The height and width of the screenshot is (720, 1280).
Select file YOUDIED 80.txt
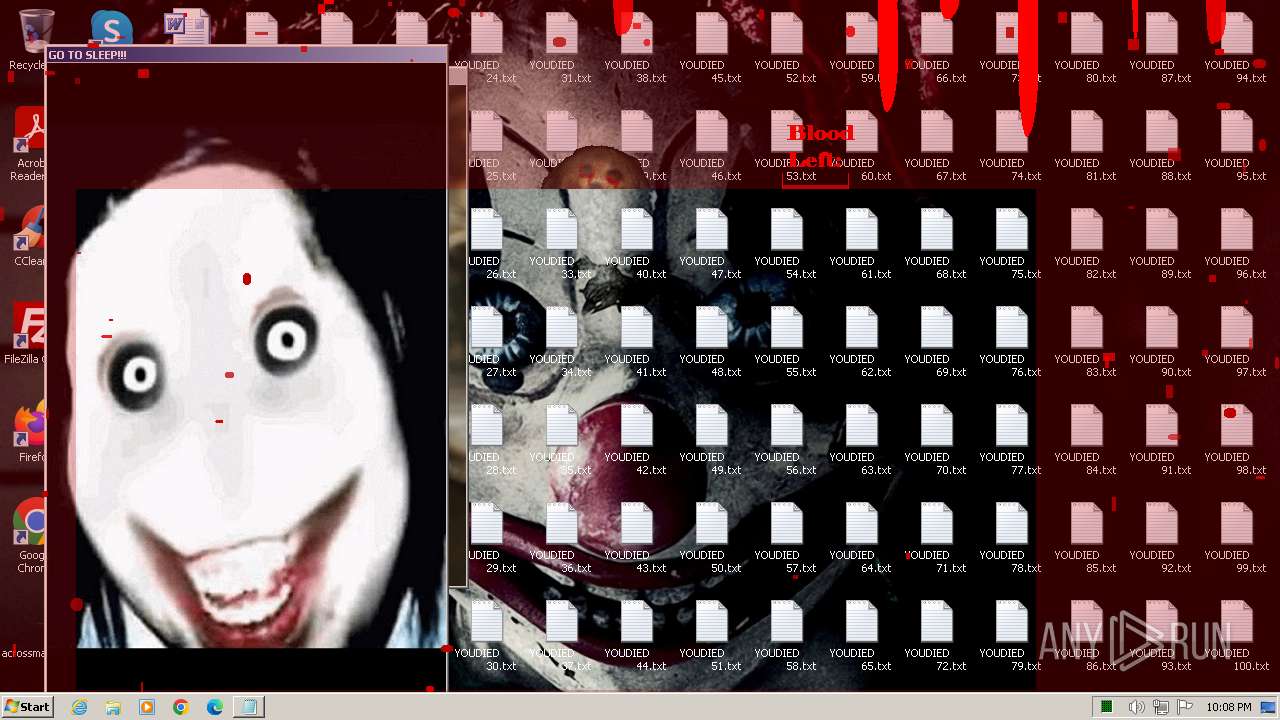[1086, 48]
